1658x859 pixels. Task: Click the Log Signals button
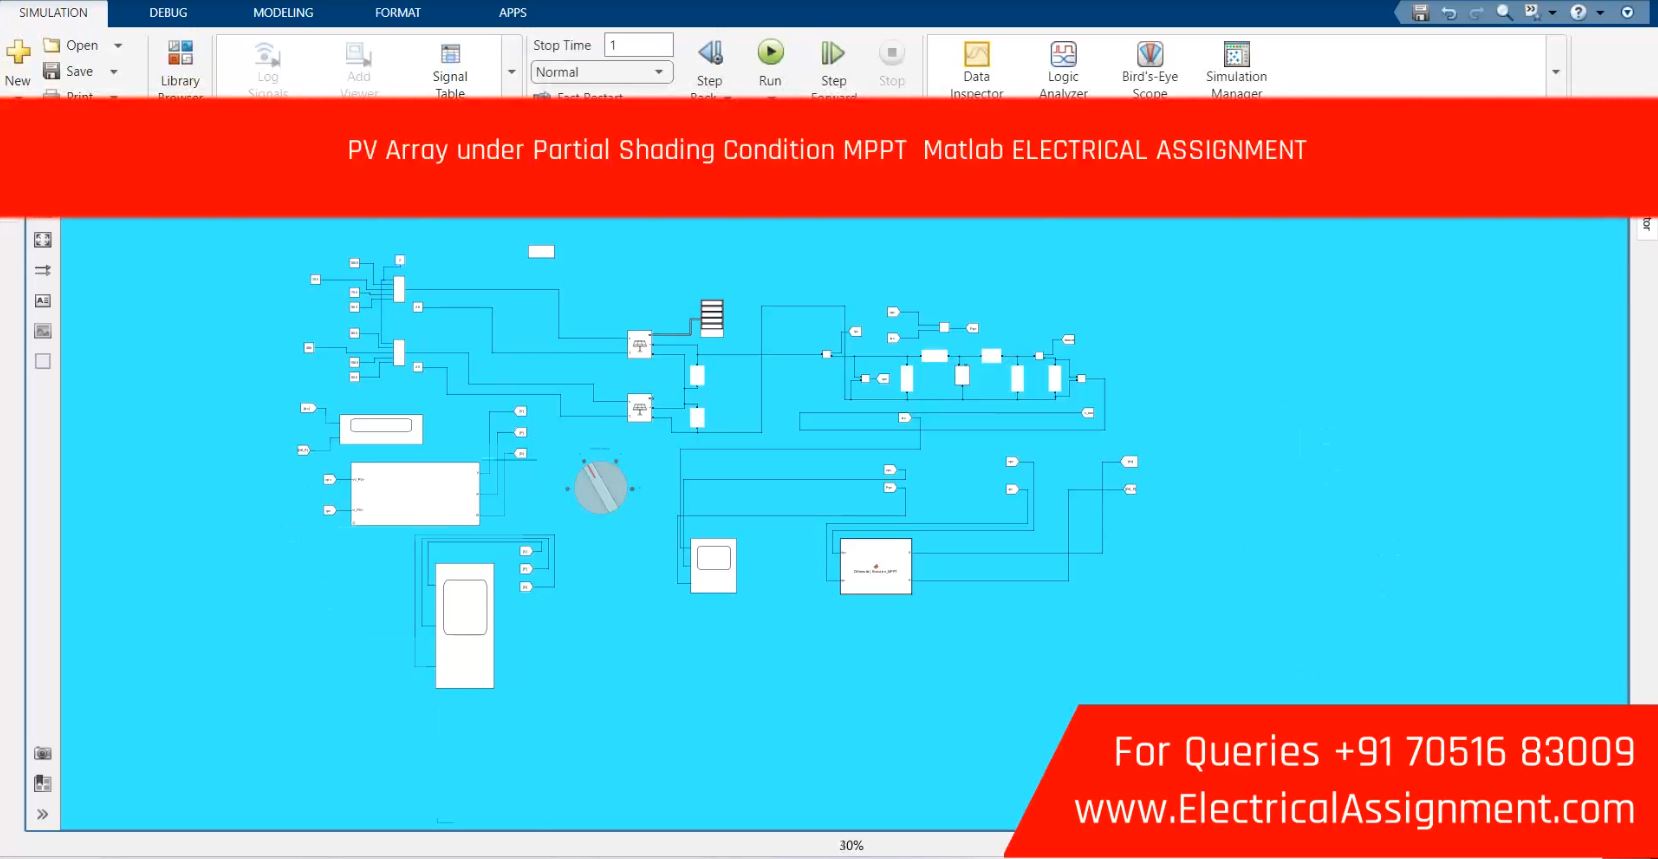click(x=268, y=68)
